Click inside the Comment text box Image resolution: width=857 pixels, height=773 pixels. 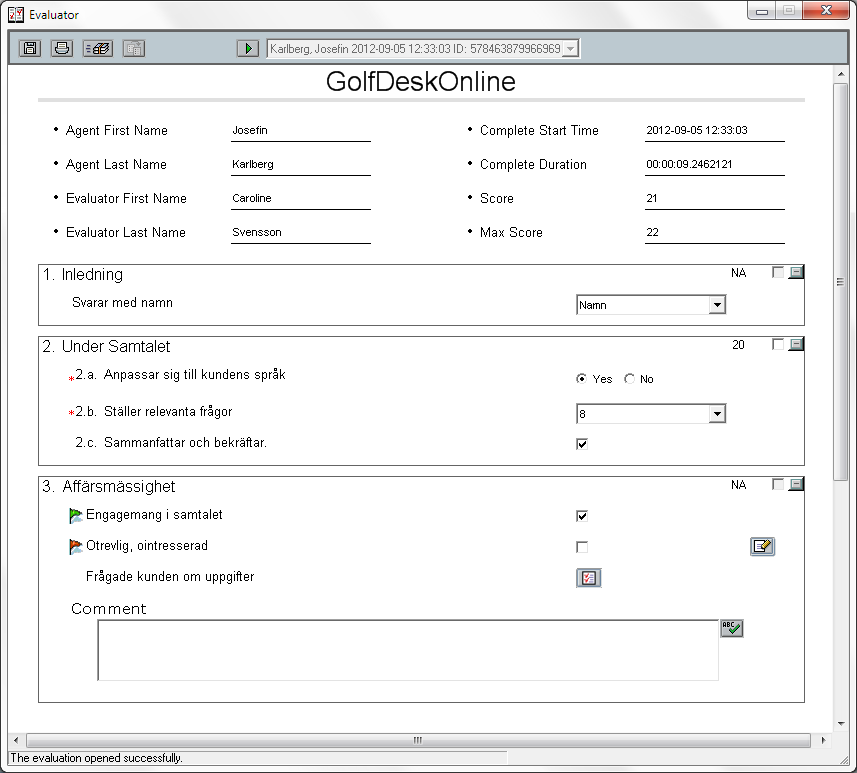click(408, 650)
